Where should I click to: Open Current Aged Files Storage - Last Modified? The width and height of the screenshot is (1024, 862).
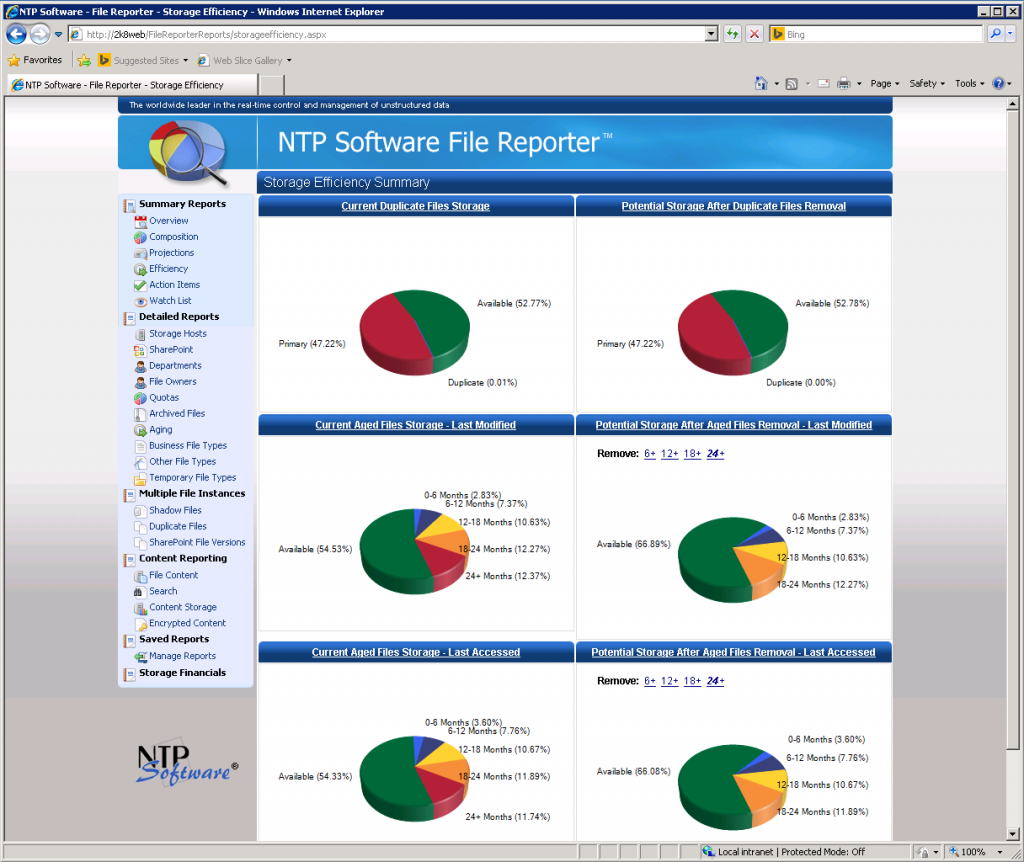pyautogui.click(x=415, y=425)
